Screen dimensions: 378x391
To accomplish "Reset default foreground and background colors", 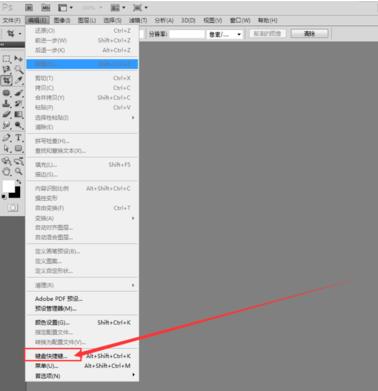I will click(4, 197).
